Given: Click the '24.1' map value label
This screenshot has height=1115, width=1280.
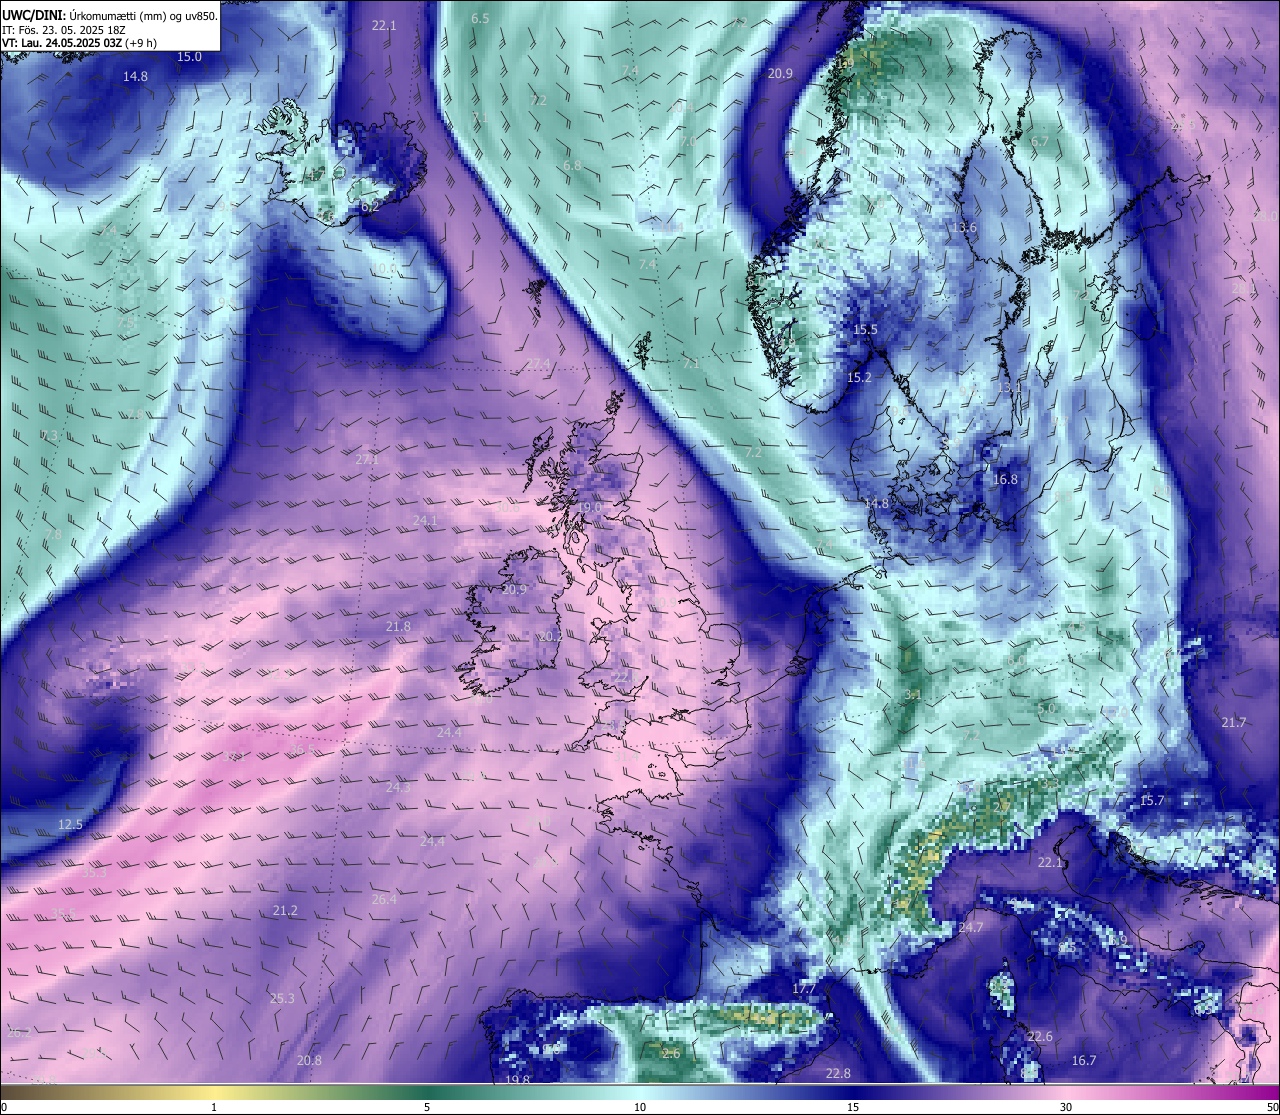Looking at the screenshot, I should coord(425,521).
